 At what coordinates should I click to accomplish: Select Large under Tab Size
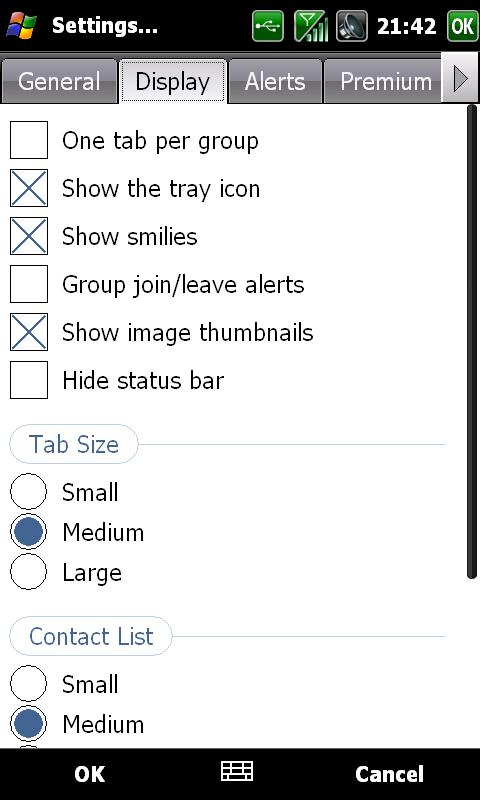click(29, 572)
